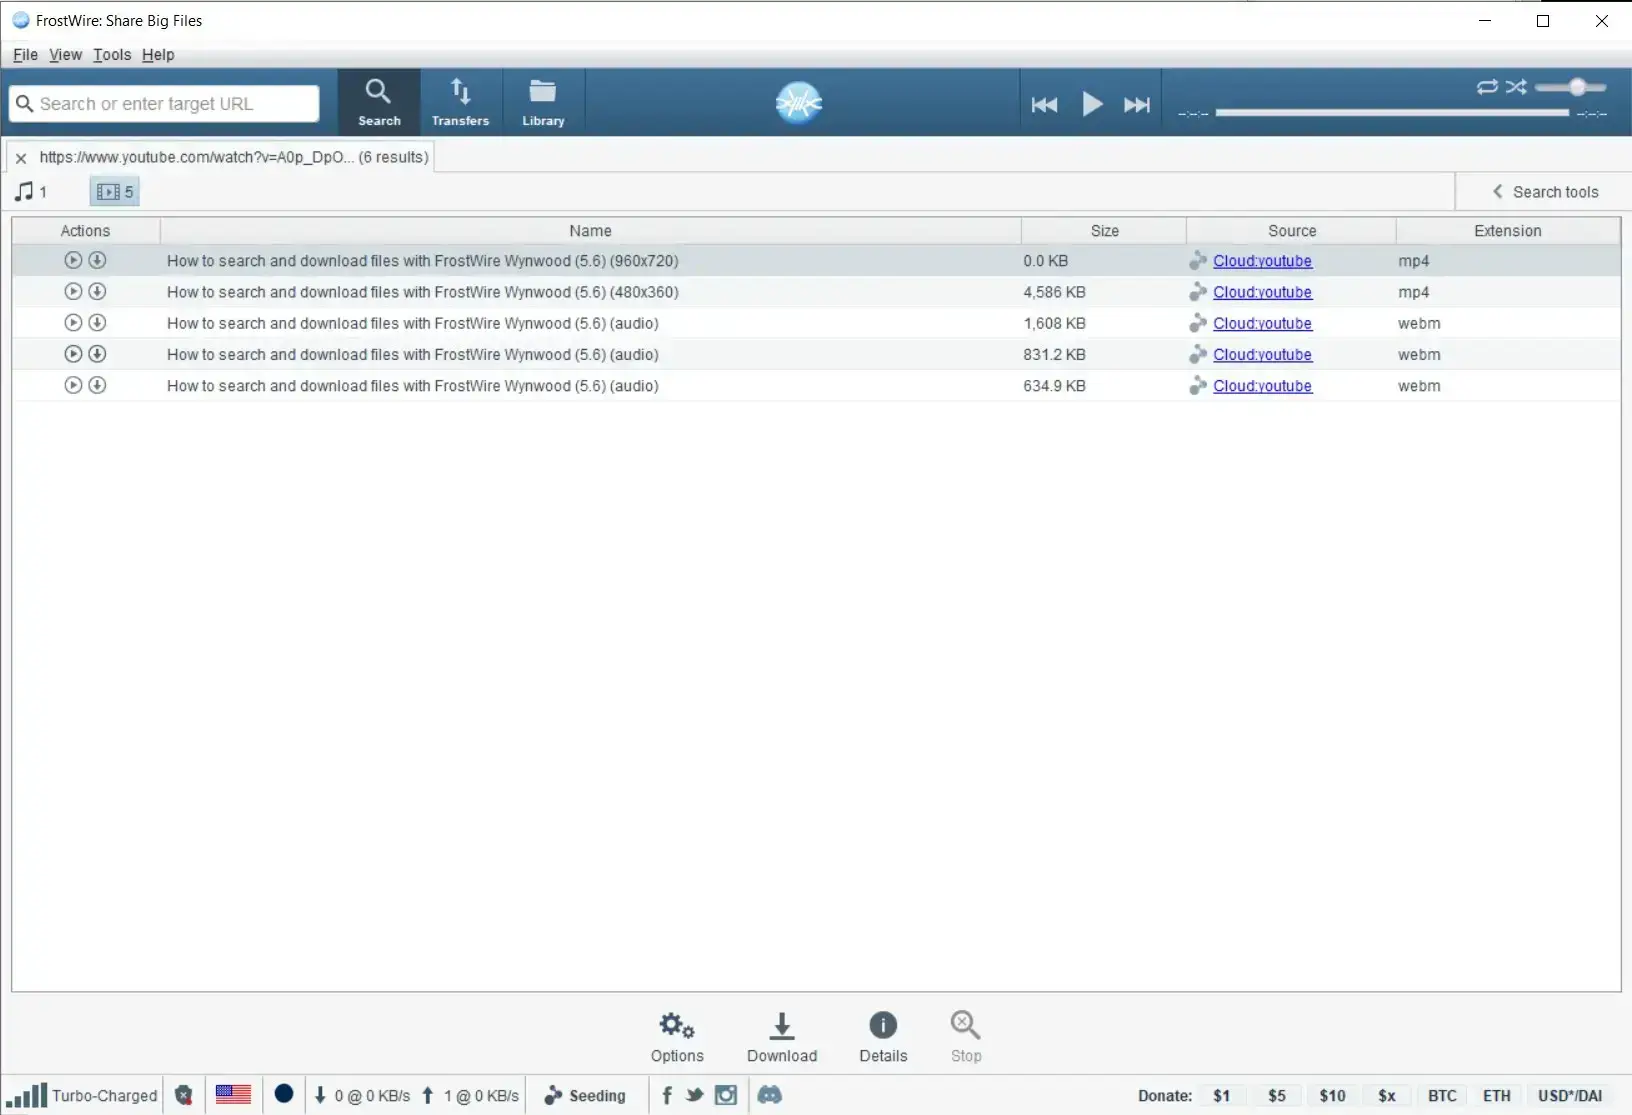Toggle the video results filter
The height and width of the screenshot is (1115, 1632).
coord(114,191)
